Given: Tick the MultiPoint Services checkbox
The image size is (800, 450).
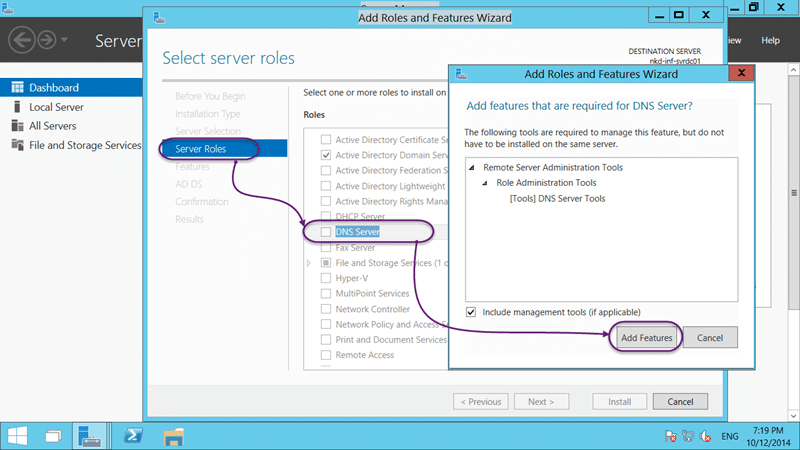Looking at the screenshot, I should (x=326, y=293).
